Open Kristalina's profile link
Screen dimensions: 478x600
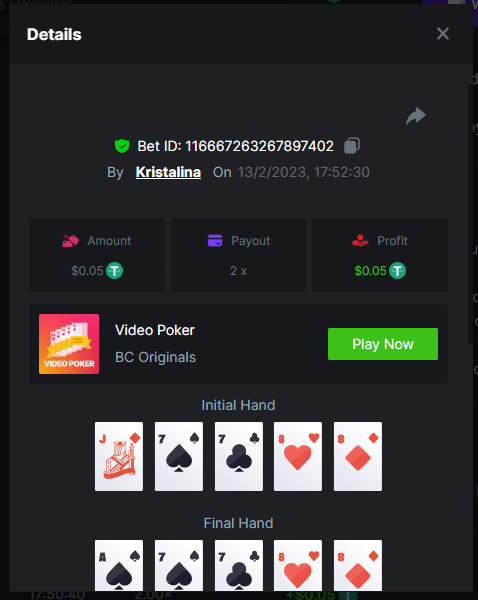point(168,172)
